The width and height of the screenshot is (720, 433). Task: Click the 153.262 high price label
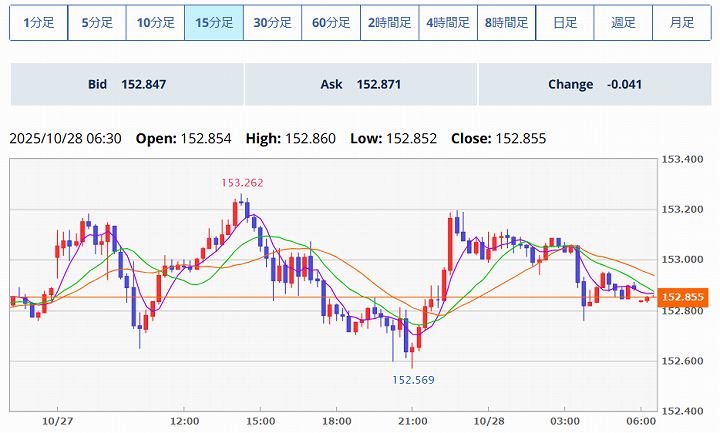click(242, 183)
